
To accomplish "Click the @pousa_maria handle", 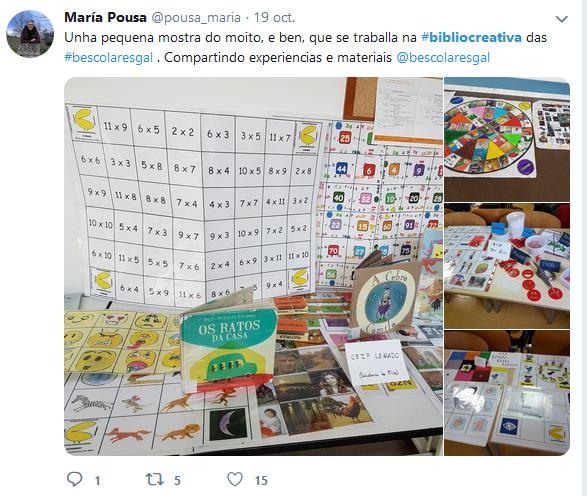I will tap(196, 18).
